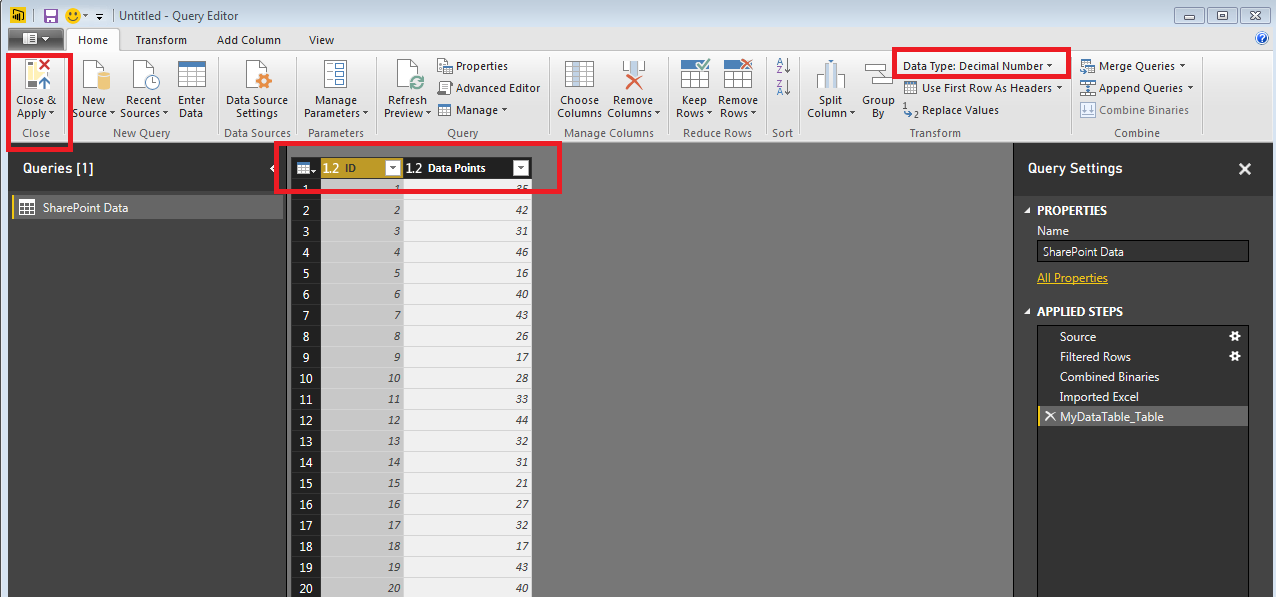
Task: Click the Choose Columns icon
Action: point(579,76)
